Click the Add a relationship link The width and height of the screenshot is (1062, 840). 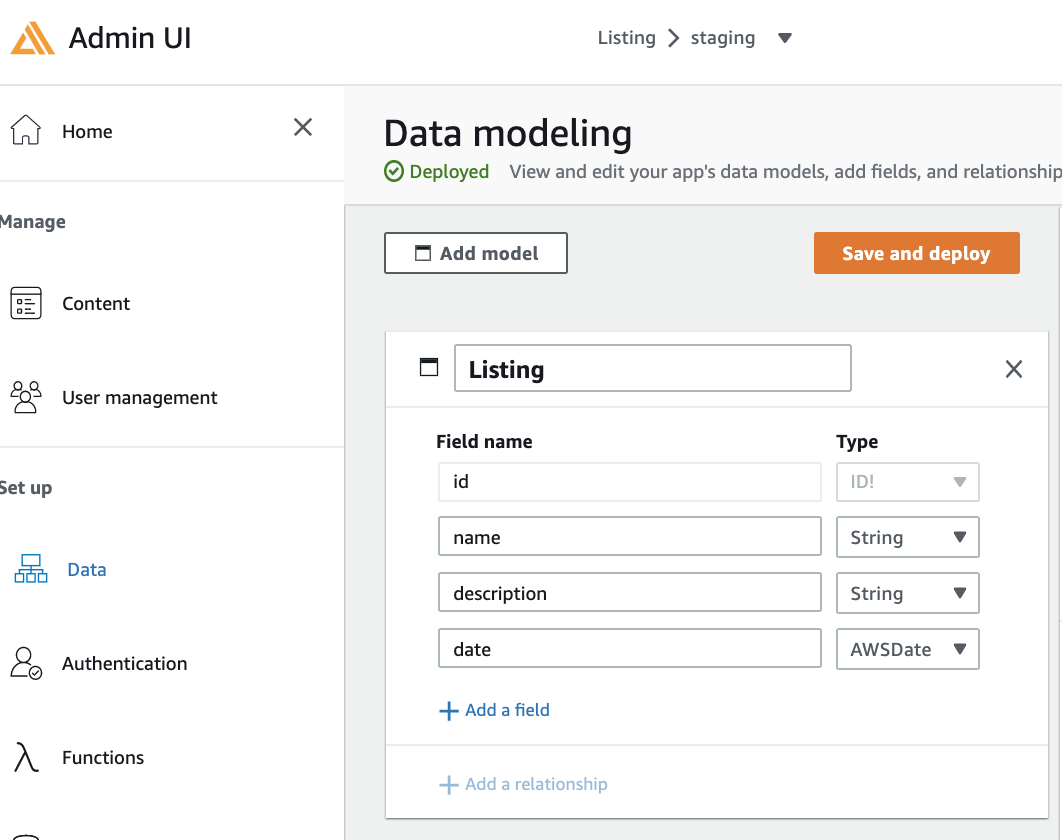[535, 784]
